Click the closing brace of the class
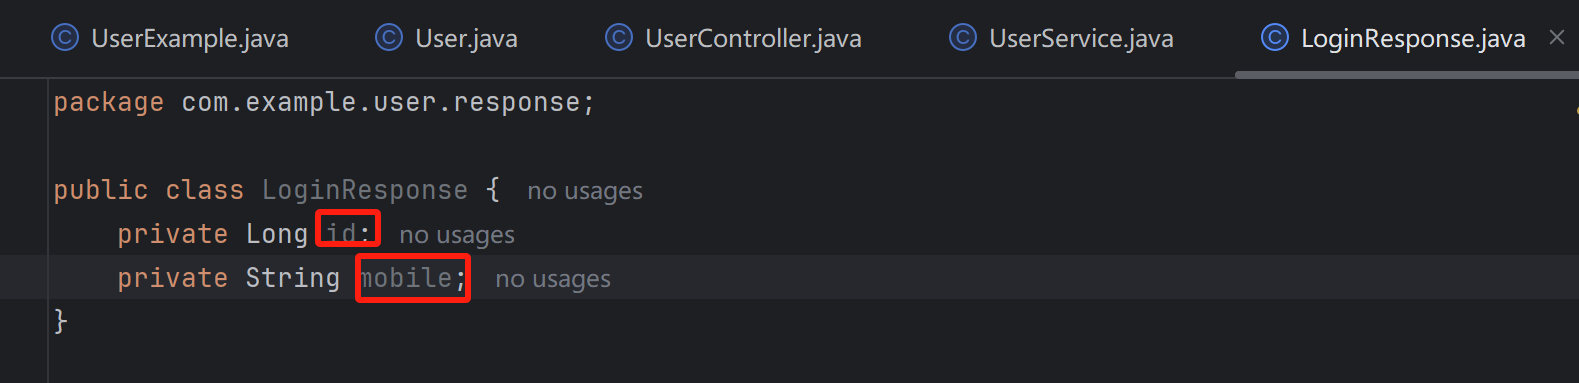This screenshot has height=383, width=1579. tap(60, 321)
